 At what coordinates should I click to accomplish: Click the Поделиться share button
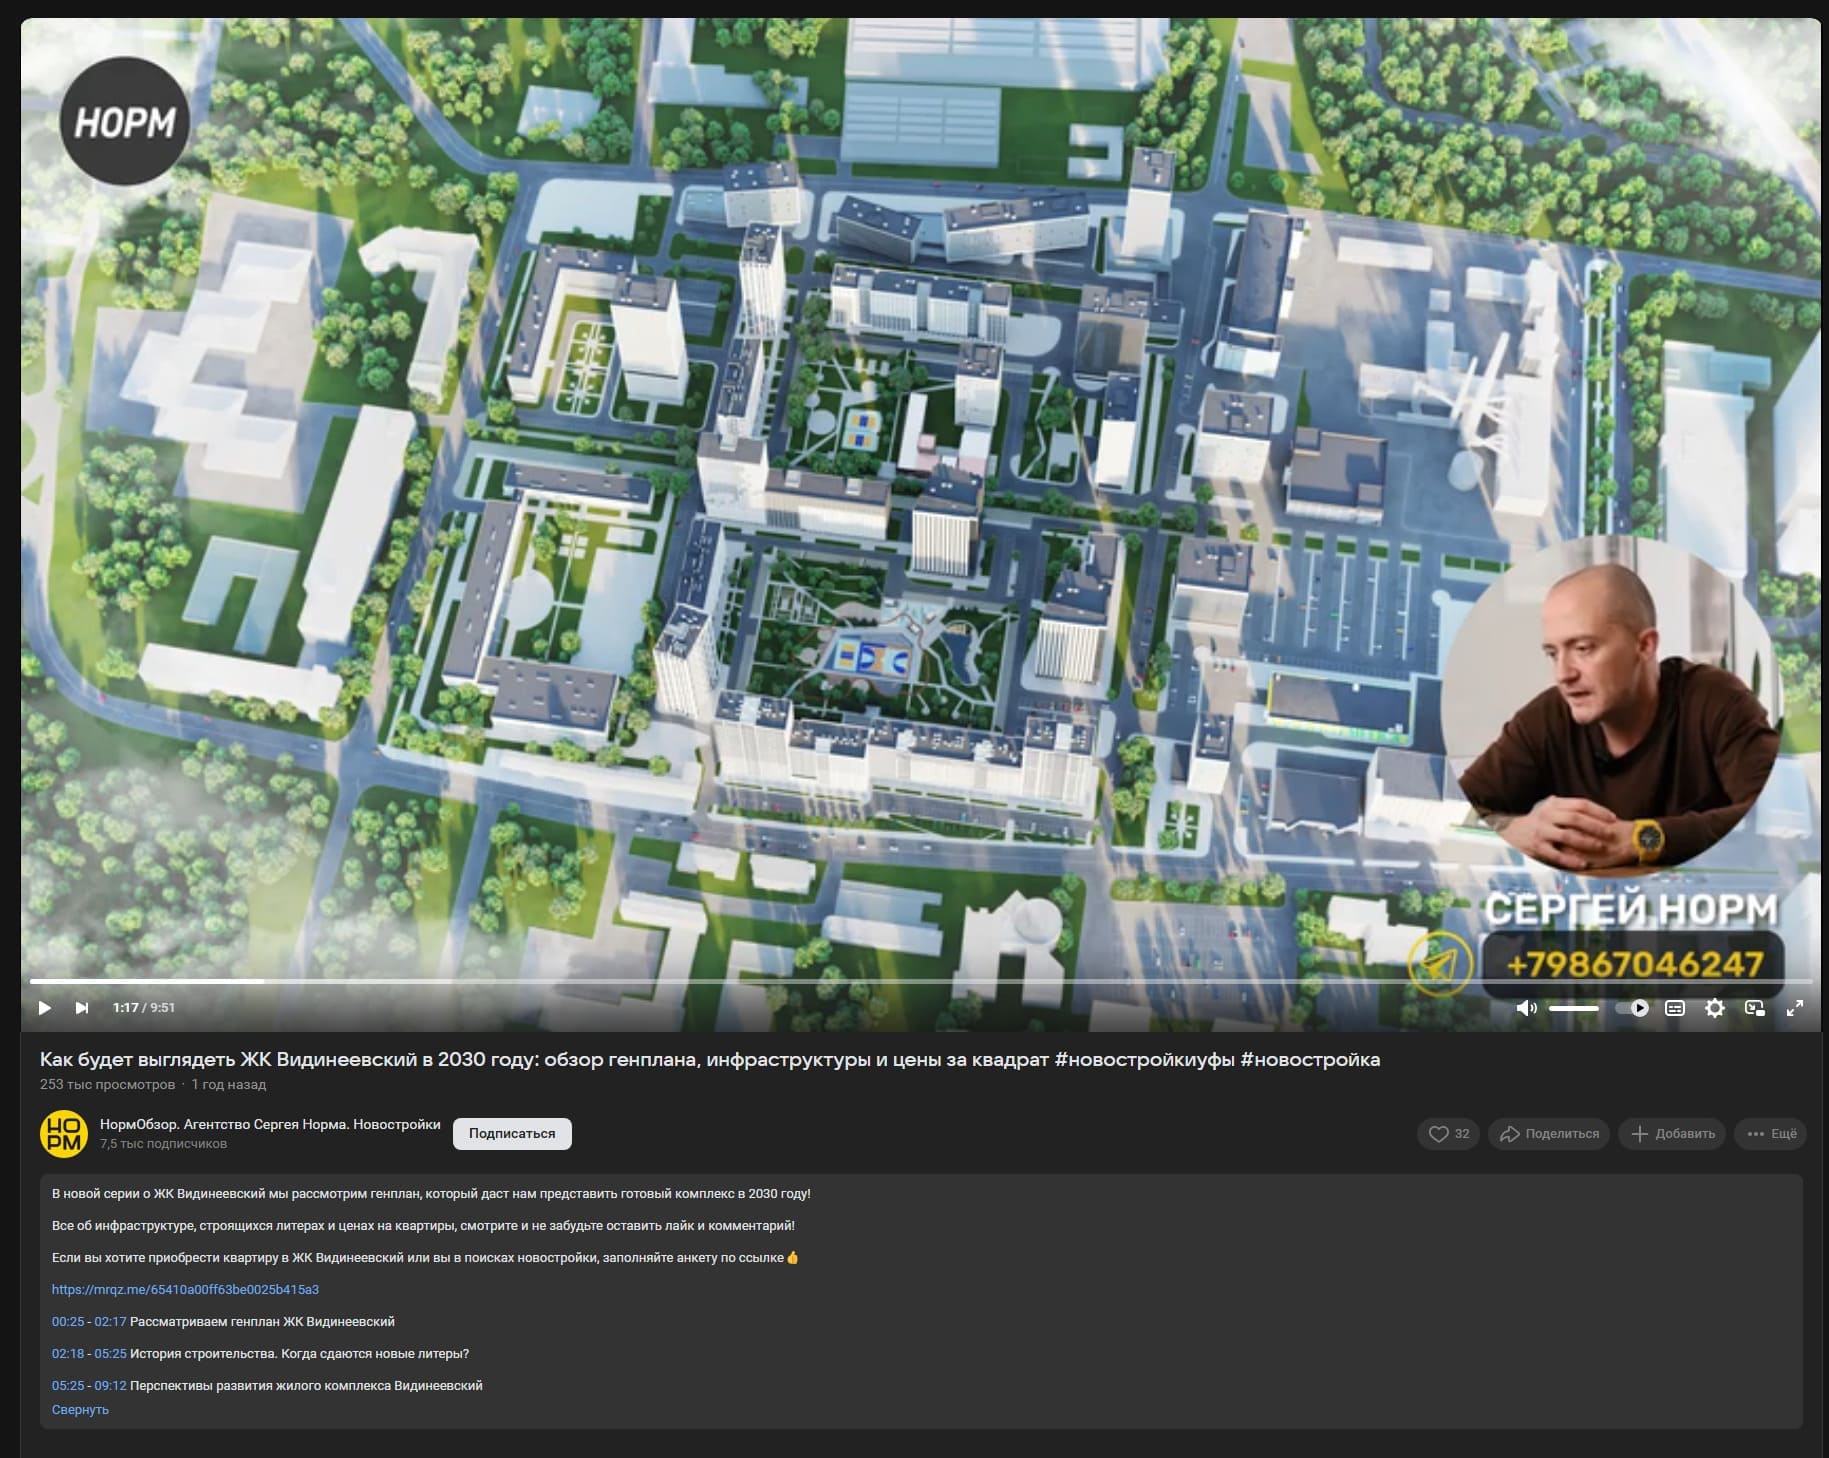[1549, 1133]
